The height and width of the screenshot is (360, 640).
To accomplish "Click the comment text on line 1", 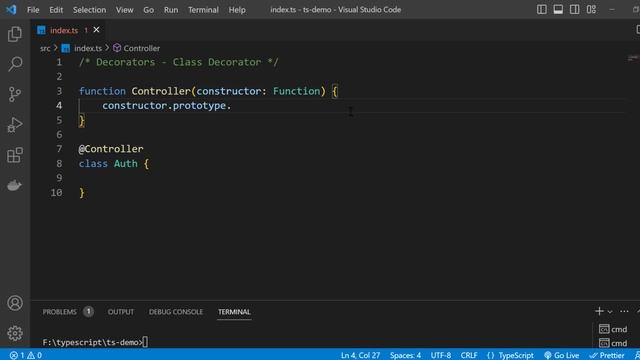I will pyautogui.click(x=178, y=62).
